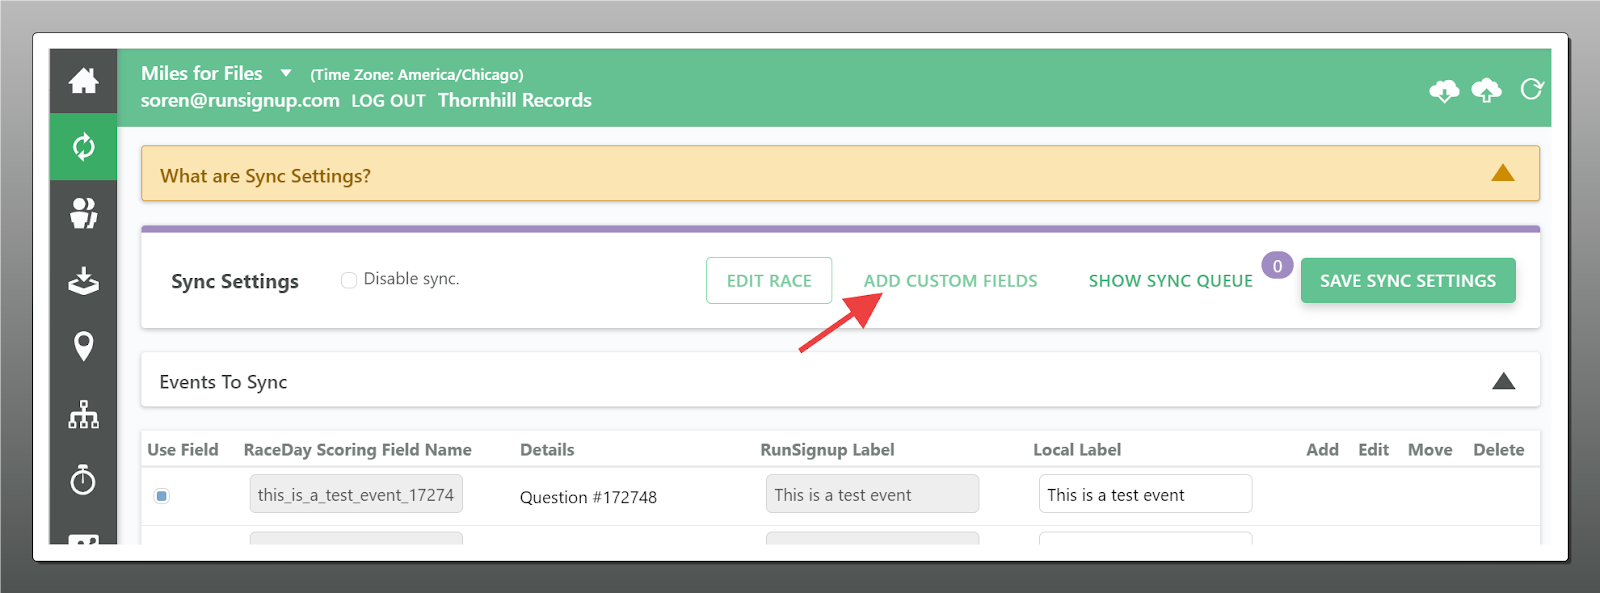Open the participants icon in sidebar
1600x593 pixels.
[84, 213]
